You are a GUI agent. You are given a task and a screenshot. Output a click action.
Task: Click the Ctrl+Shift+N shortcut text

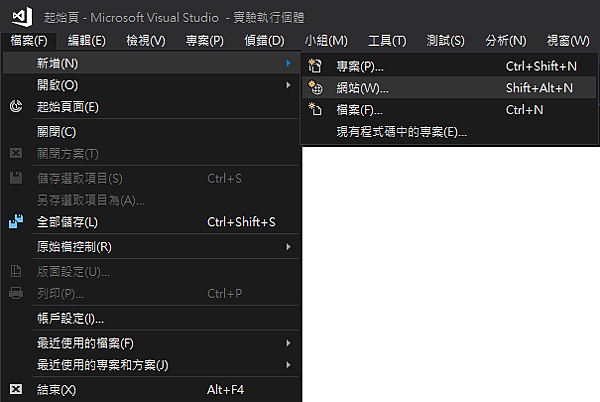(541, 66)
